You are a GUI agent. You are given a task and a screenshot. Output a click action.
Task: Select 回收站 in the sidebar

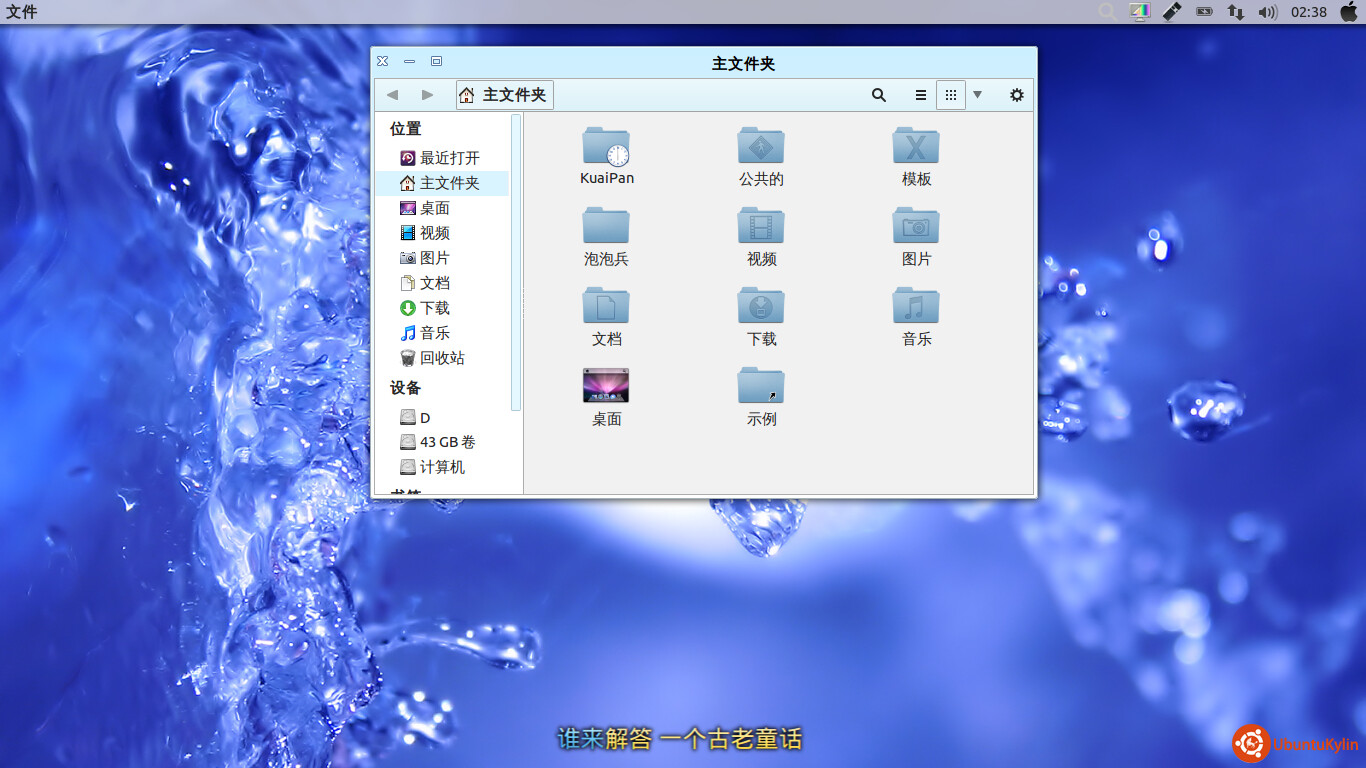point(441,358)
